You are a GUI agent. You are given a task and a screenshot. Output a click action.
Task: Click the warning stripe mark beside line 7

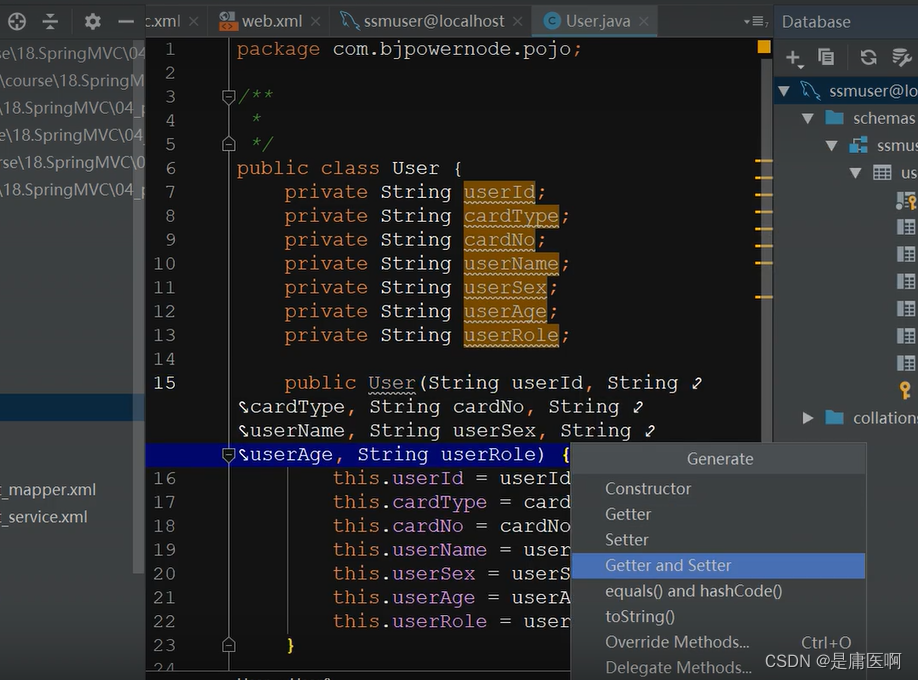click(x=763, y=194)
